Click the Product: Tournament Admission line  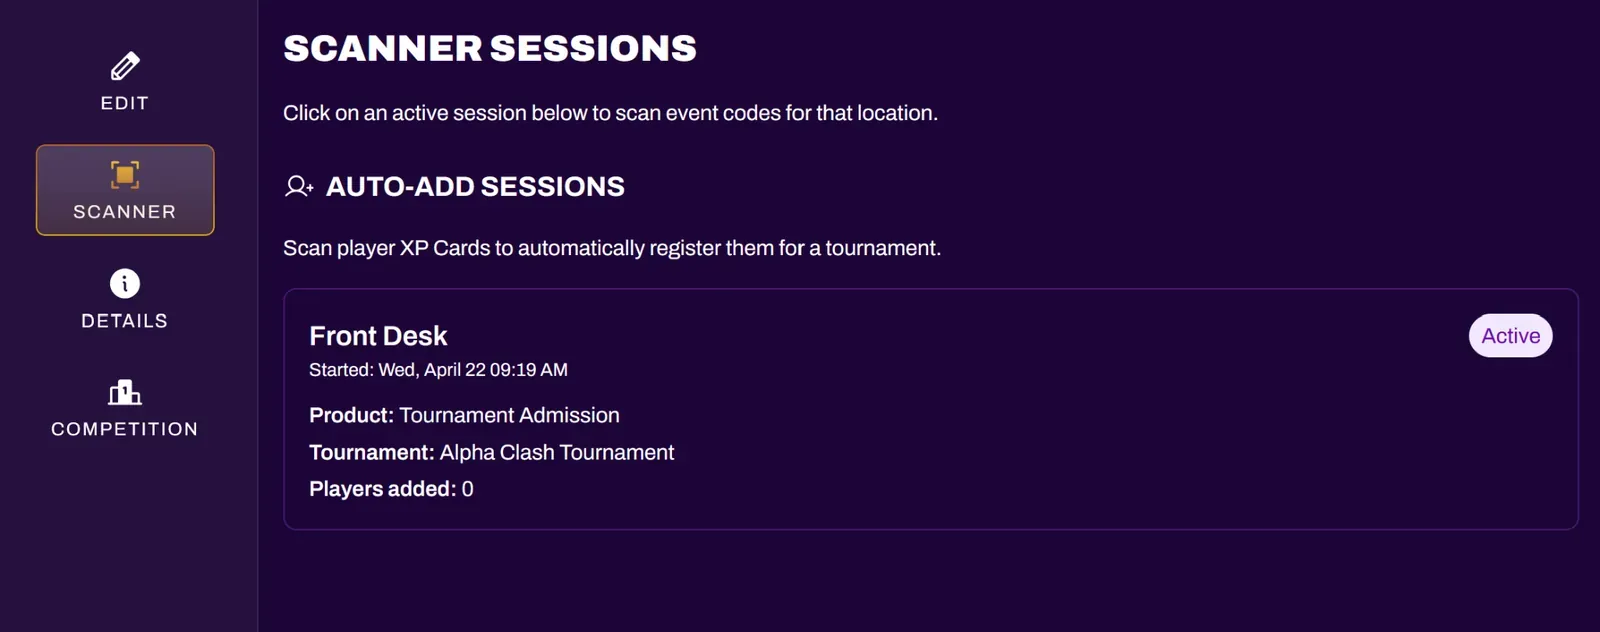464,415
